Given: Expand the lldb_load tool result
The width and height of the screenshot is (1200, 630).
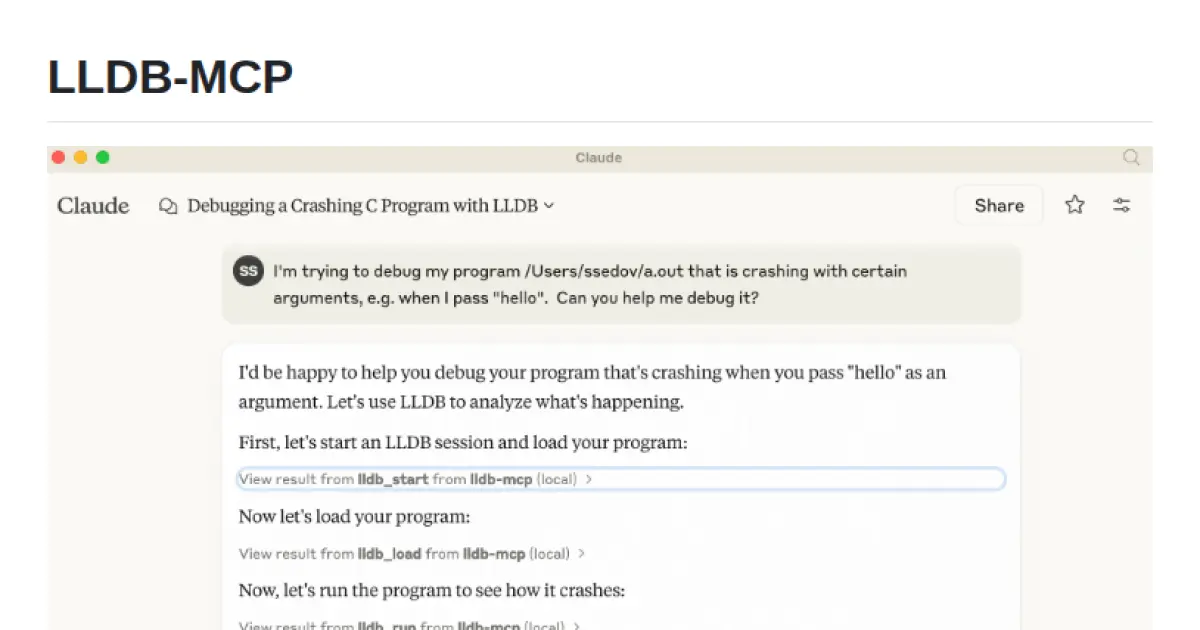Looking at the screenshot, I should (411, 553).
